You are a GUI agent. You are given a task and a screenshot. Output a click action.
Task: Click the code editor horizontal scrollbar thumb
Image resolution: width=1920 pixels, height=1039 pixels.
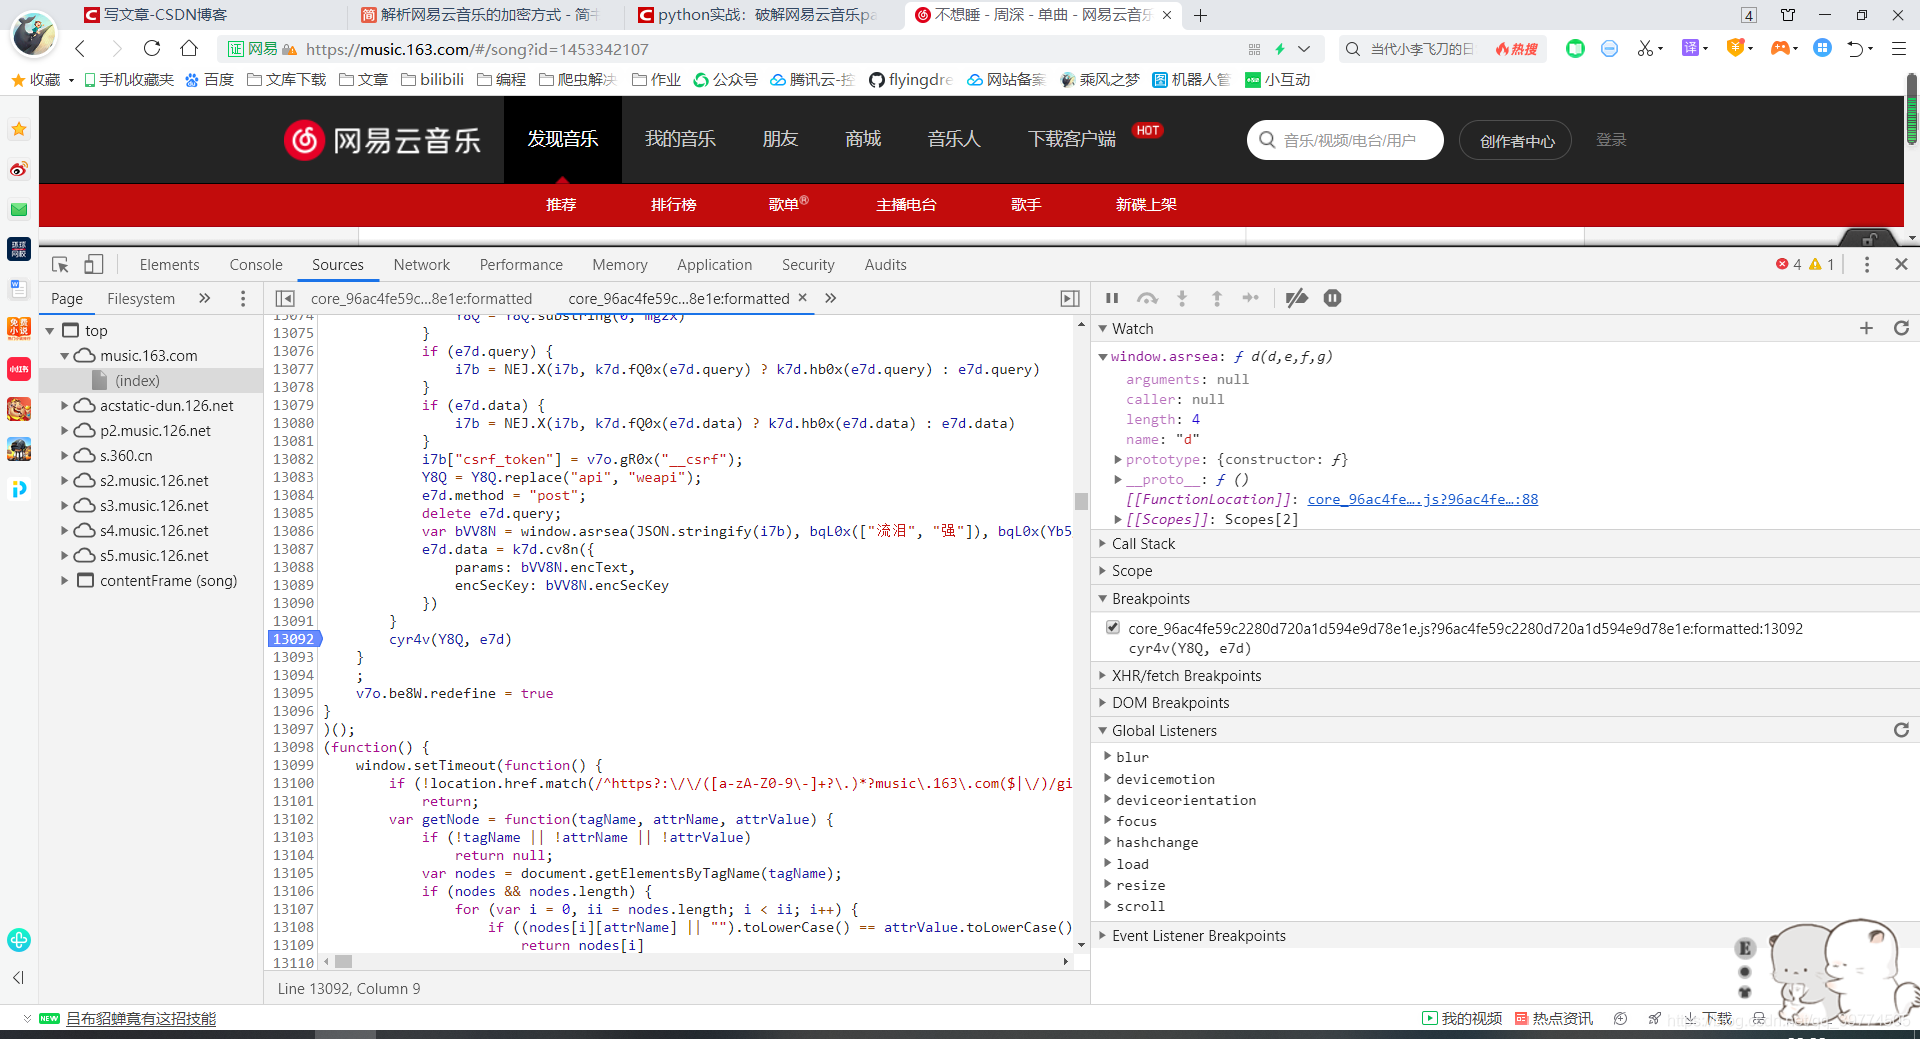pos(343,961)
